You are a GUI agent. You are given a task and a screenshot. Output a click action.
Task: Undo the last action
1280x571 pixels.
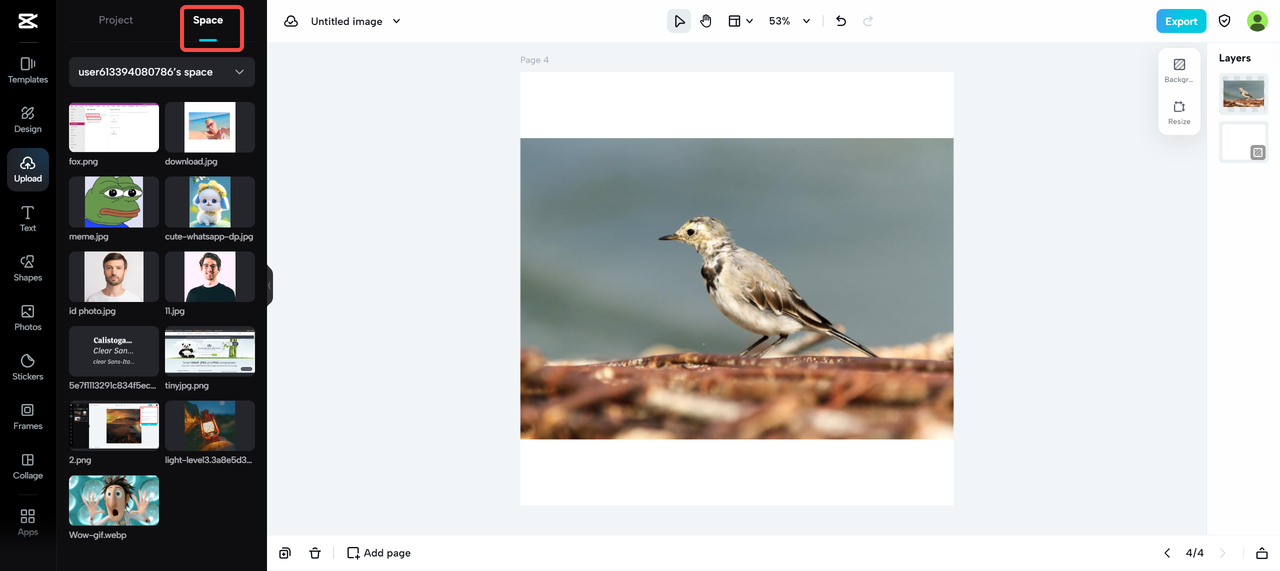coord(841,21)
